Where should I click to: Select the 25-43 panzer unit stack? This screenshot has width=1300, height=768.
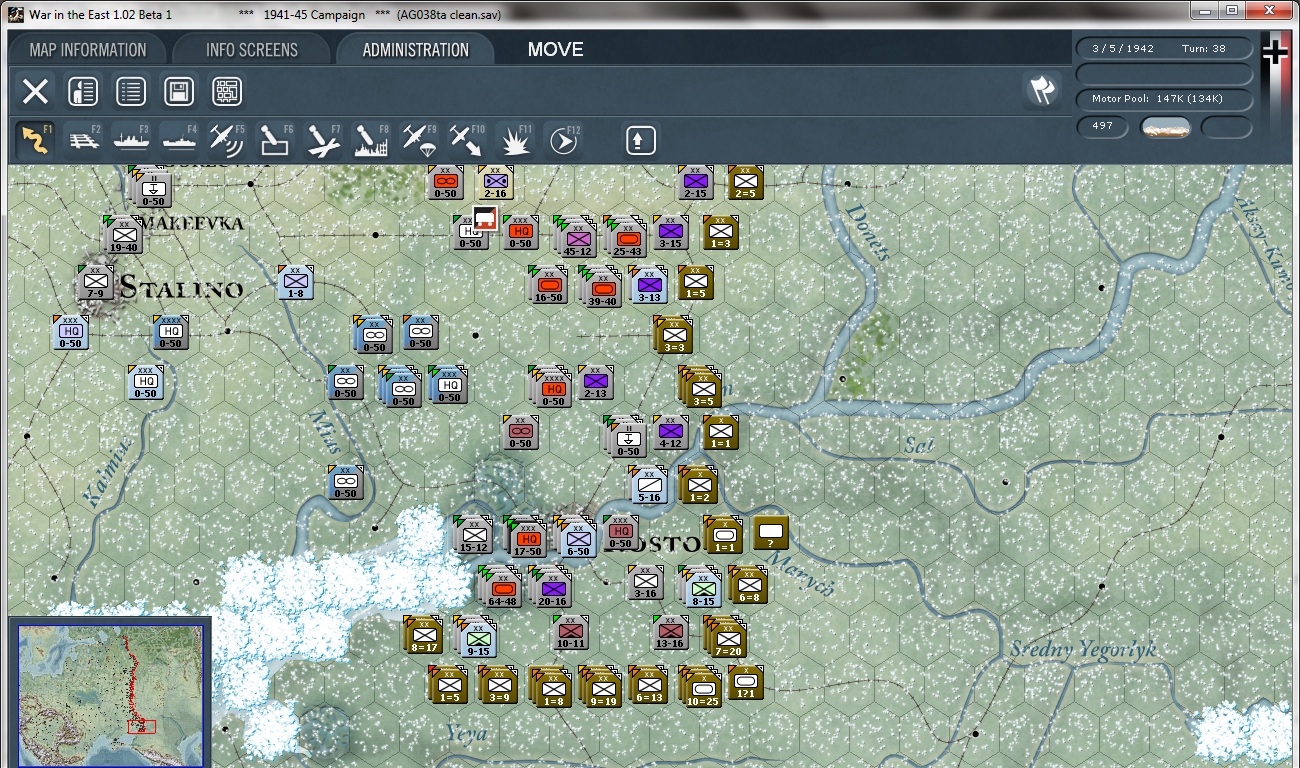(626, 236)
